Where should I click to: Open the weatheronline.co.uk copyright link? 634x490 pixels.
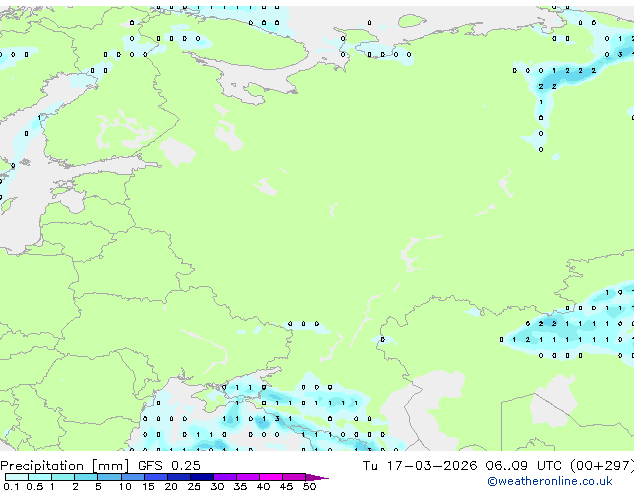pyautogui.click(x=550, y=481)
